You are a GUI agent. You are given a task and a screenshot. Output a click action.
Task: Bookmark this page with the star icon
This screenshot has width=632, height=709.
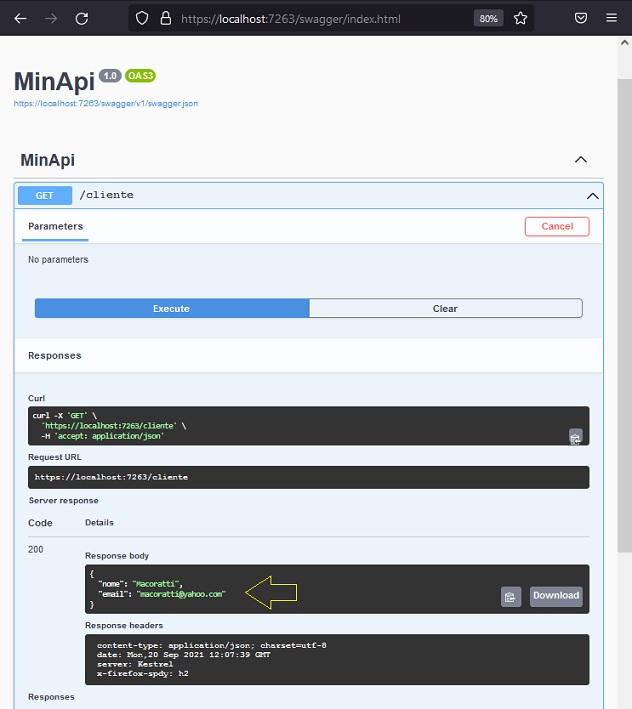pos(520,19)
